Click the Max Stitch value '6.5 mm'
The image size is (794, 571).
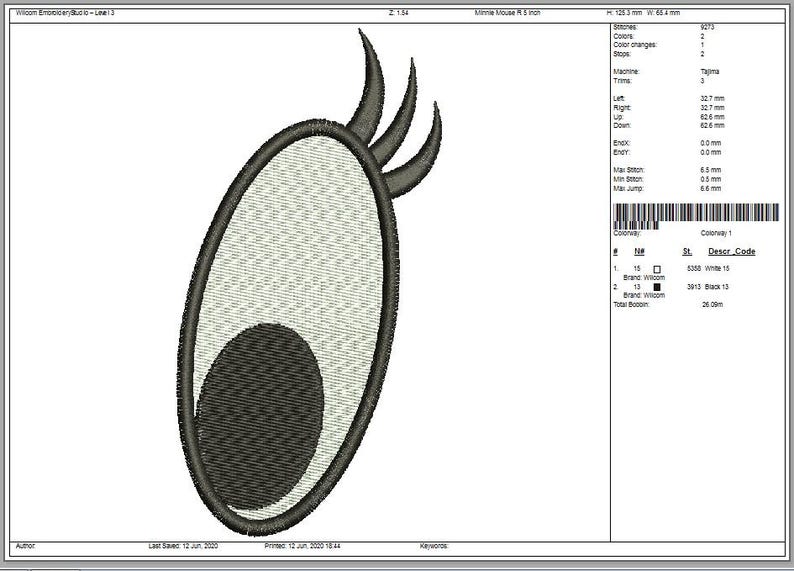pos(711,170)
